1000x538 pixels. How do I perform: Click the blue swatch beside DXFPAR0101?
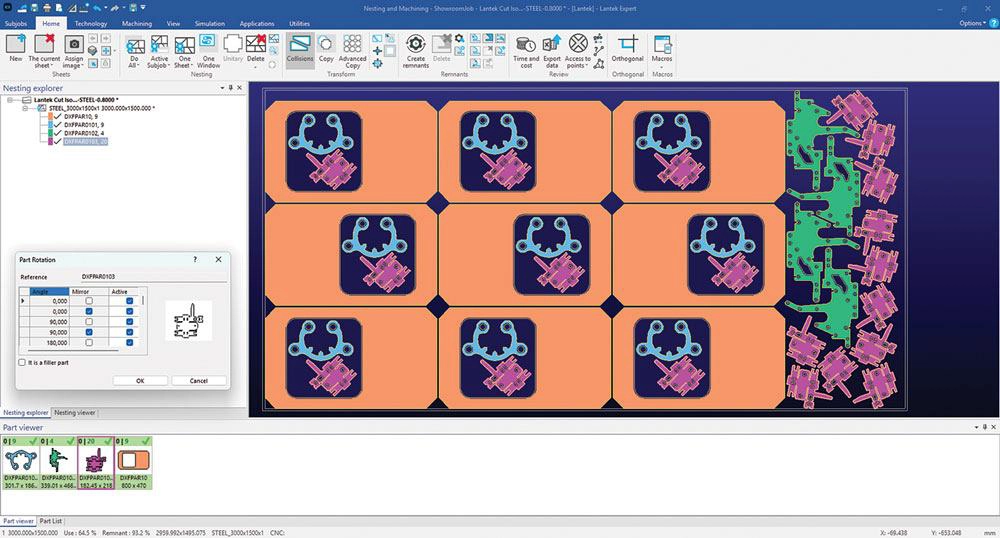point(50,125)
